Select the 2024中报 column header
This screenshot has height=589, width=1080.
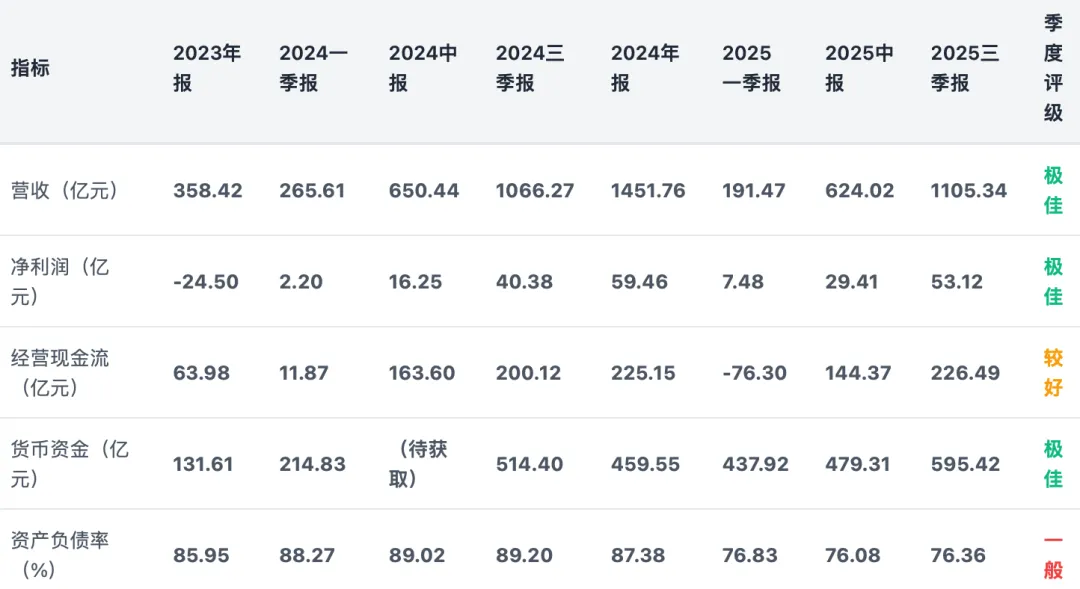[423, 68]
